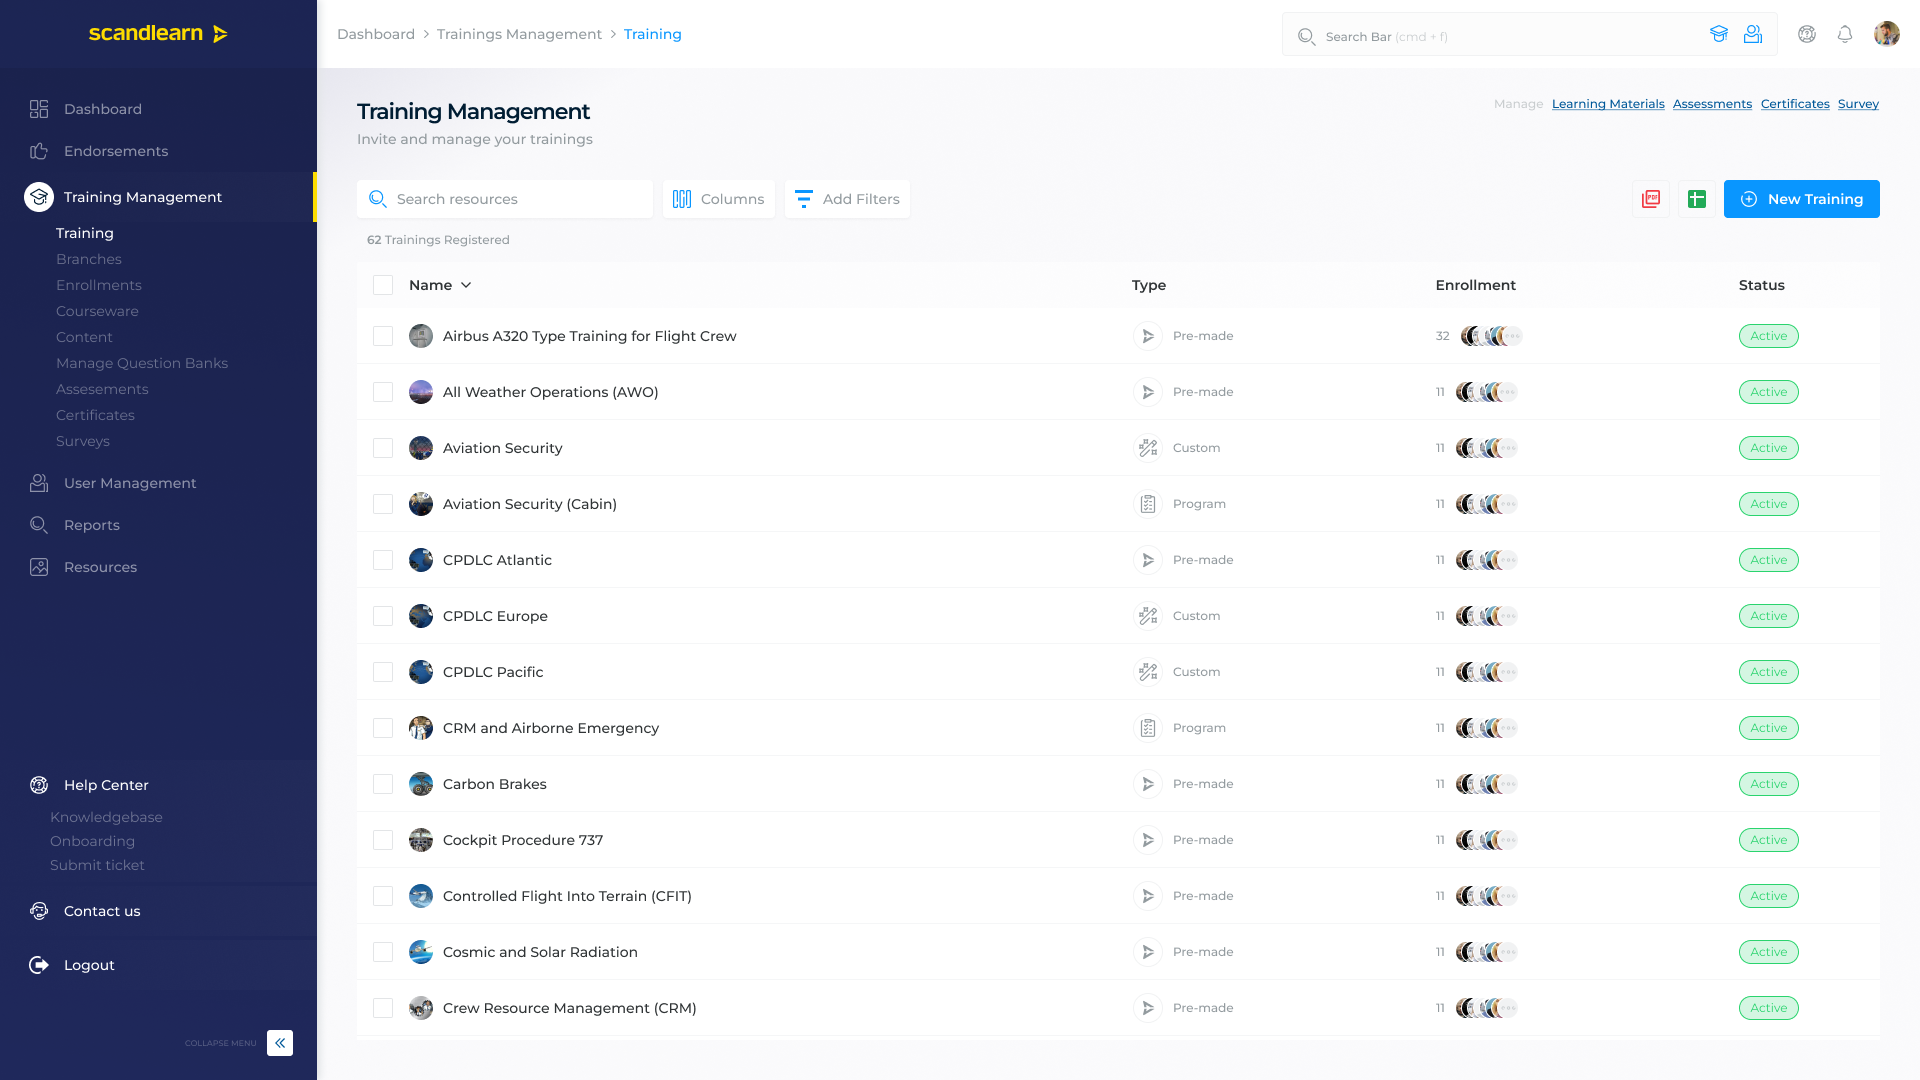This screenshot has width=1920, height=1080.
Task: Toggle the select-all checkbox in table header
Action: click(x=383, y=285)
